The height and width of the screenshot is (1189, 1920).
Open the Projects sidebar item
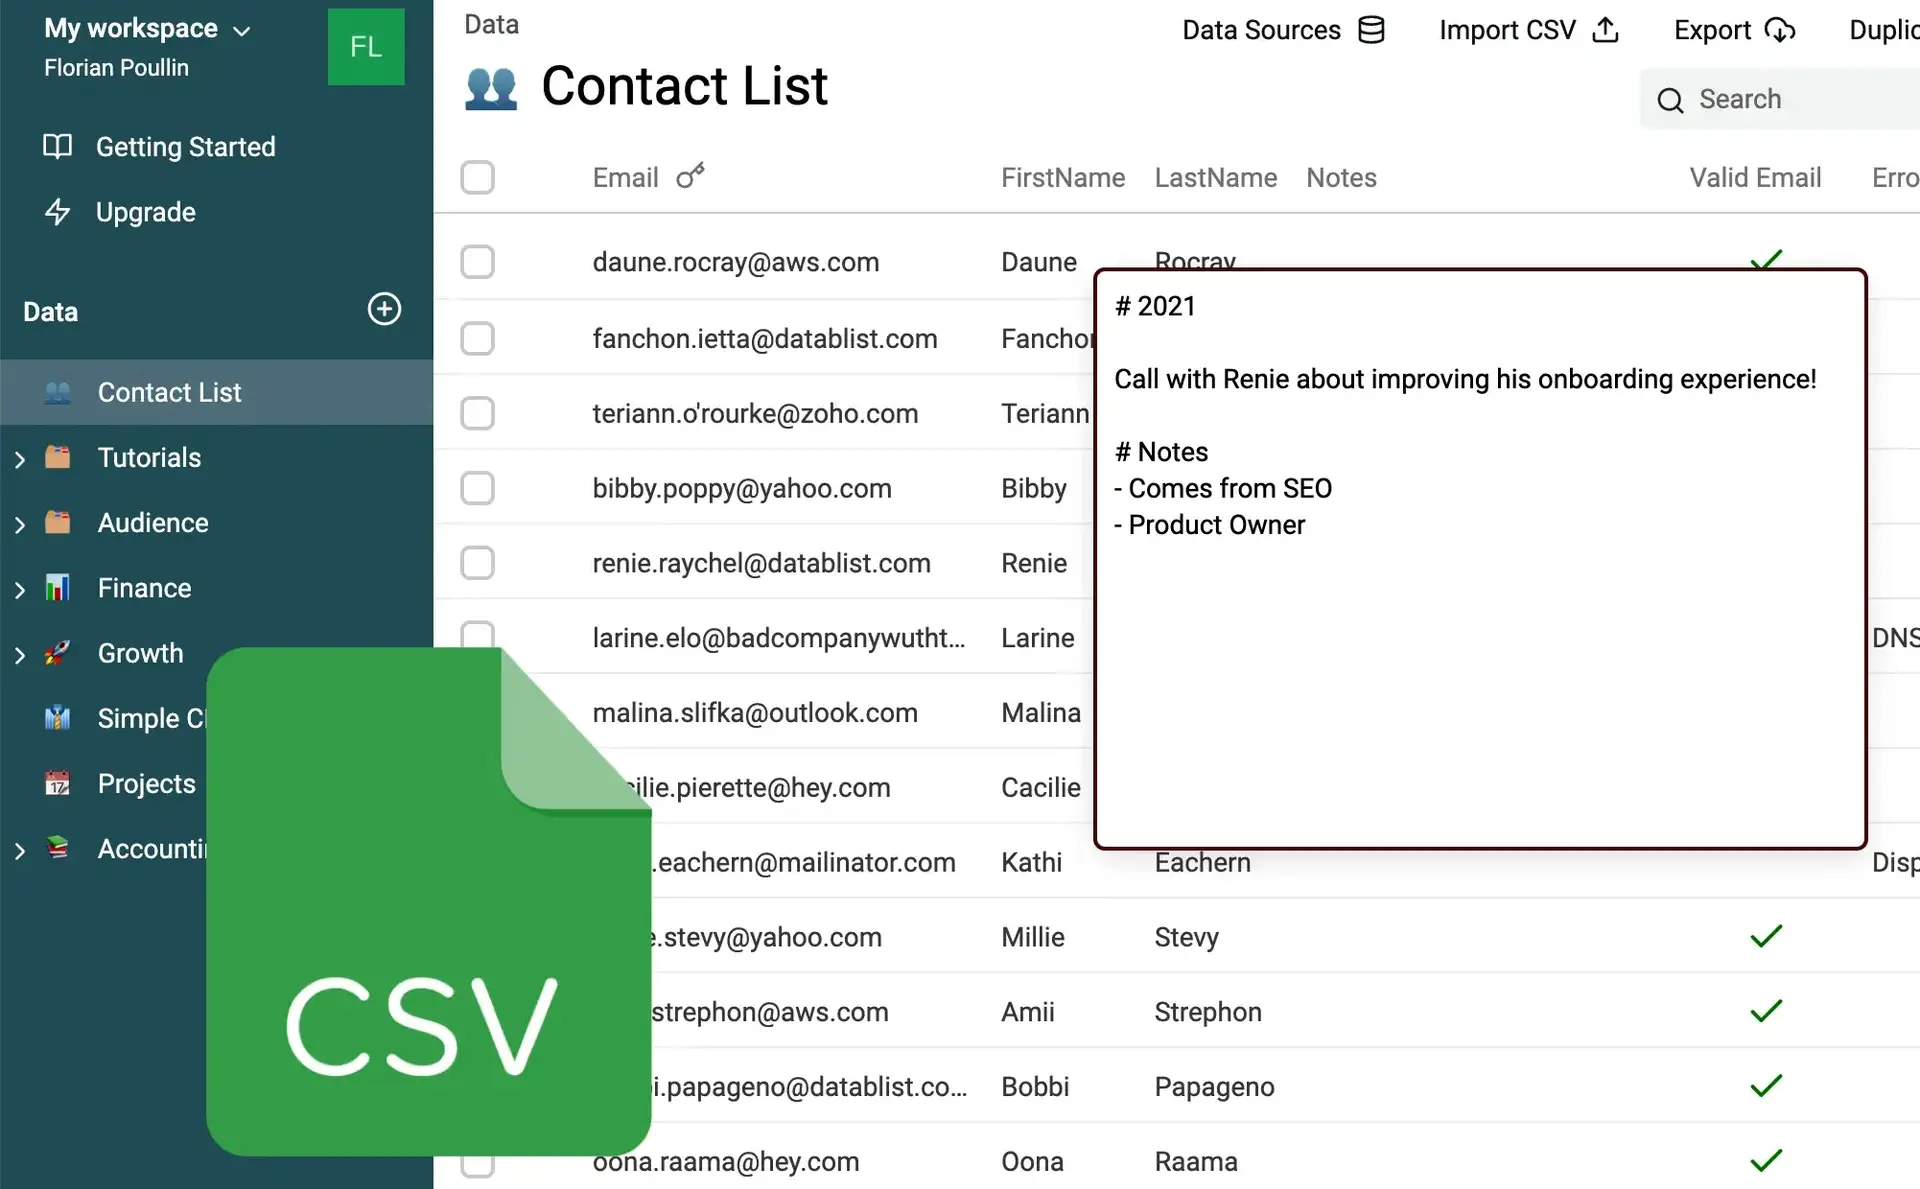[x=146, y=784]
